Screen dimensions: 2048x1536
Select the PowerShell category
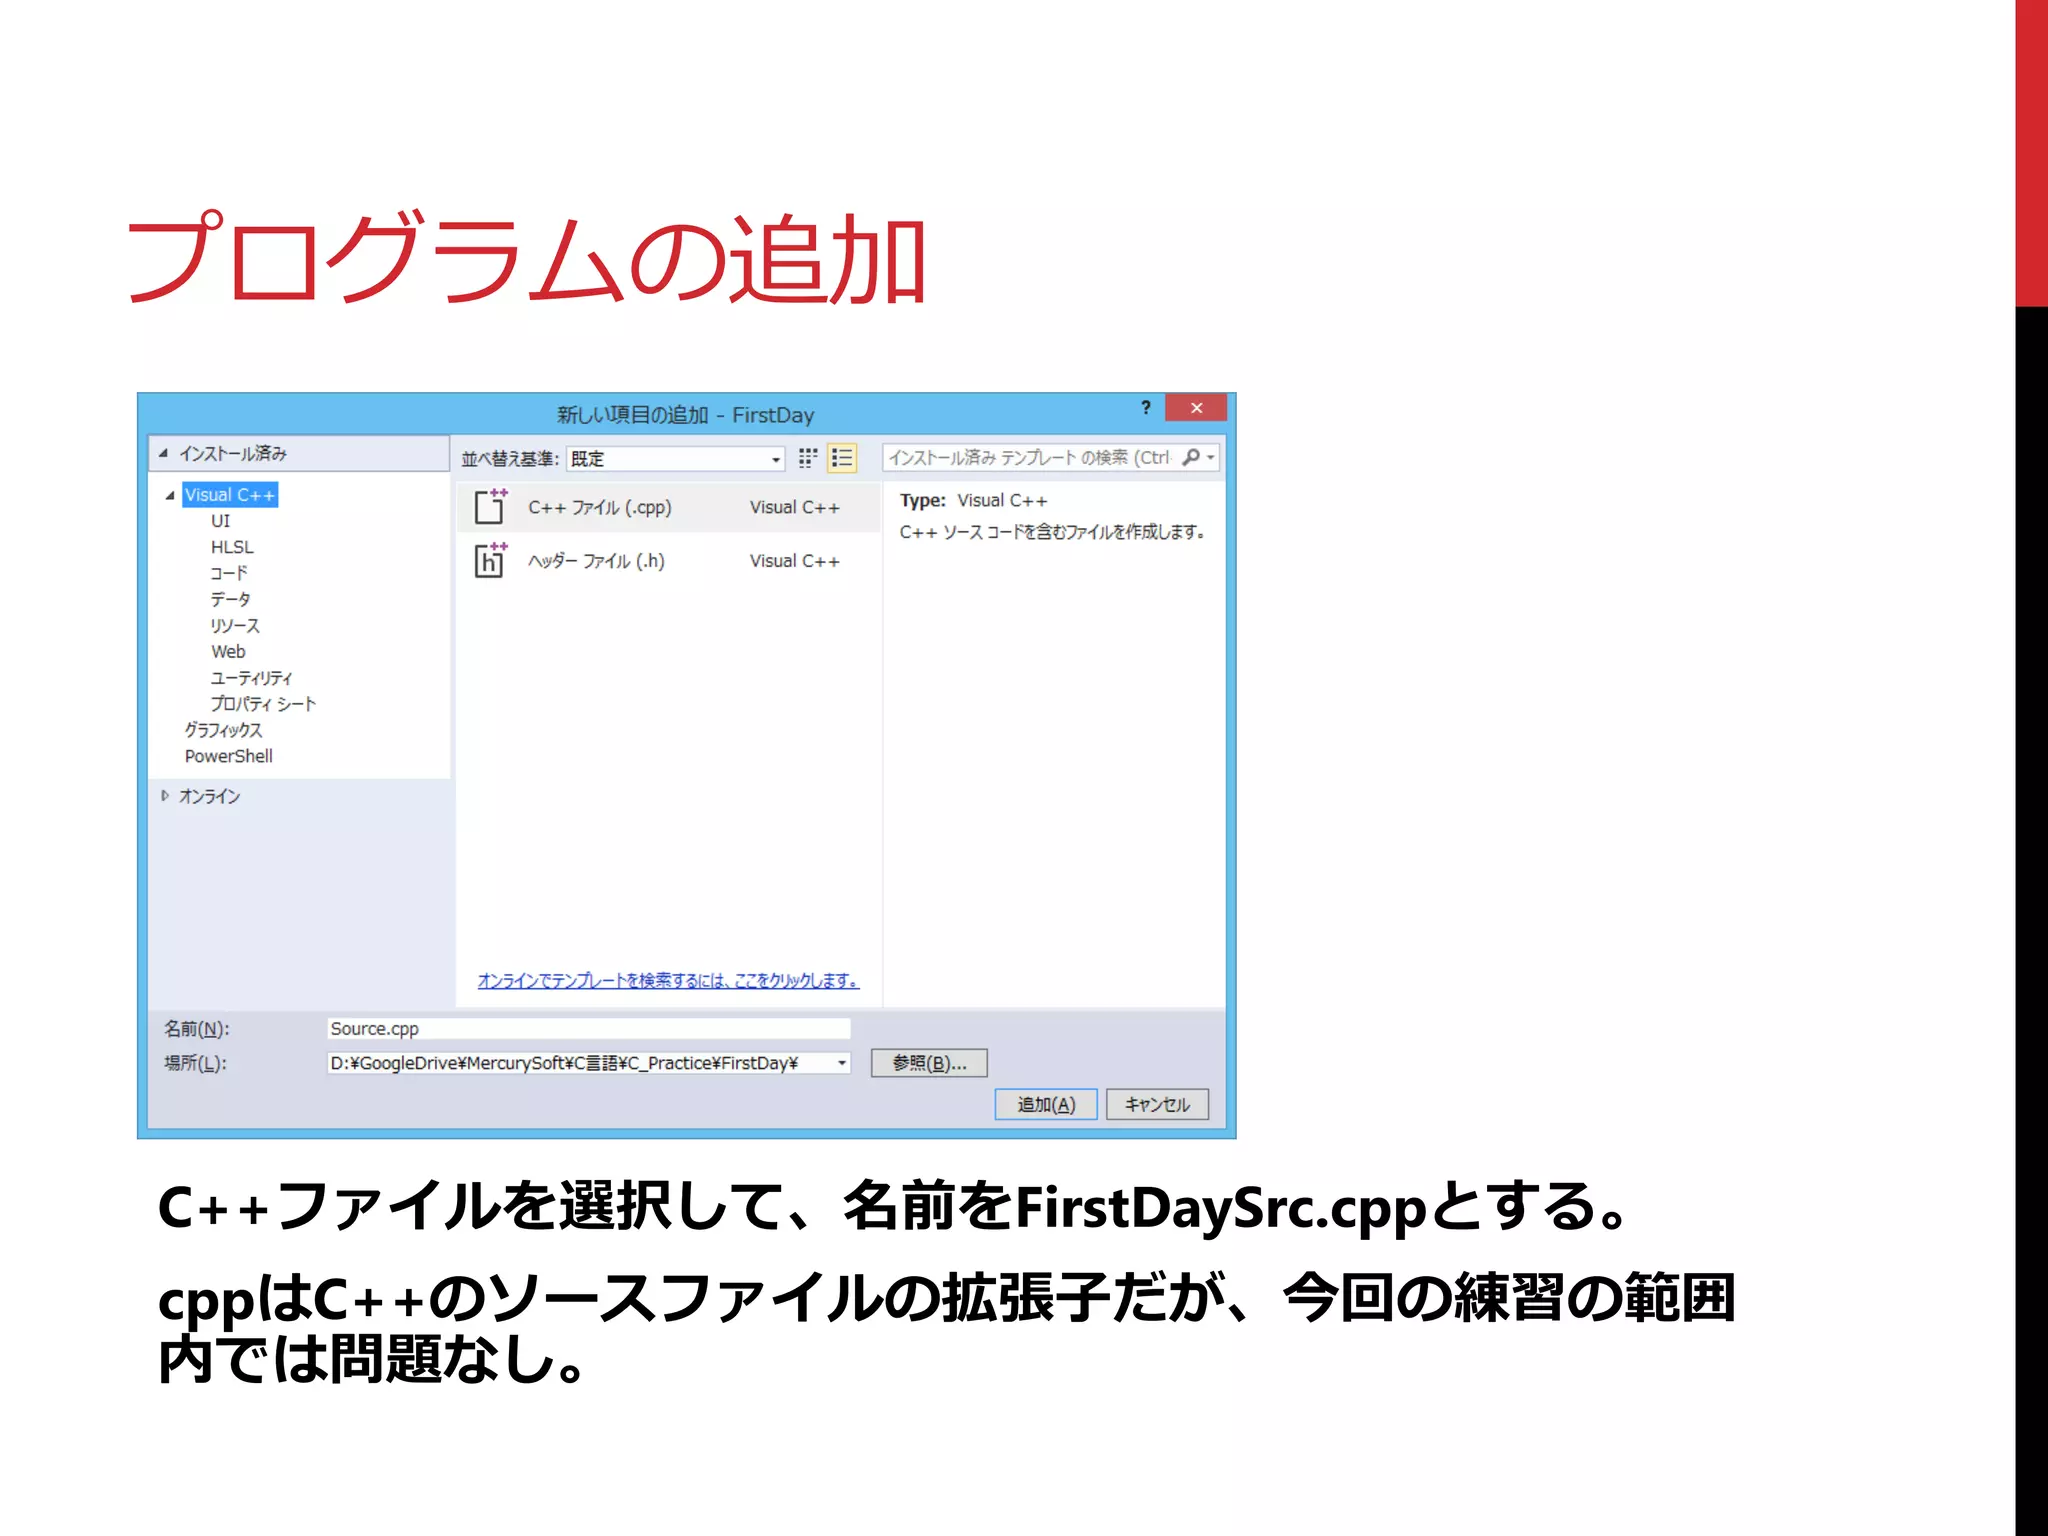pyautogui.click(x=228, y=756)
